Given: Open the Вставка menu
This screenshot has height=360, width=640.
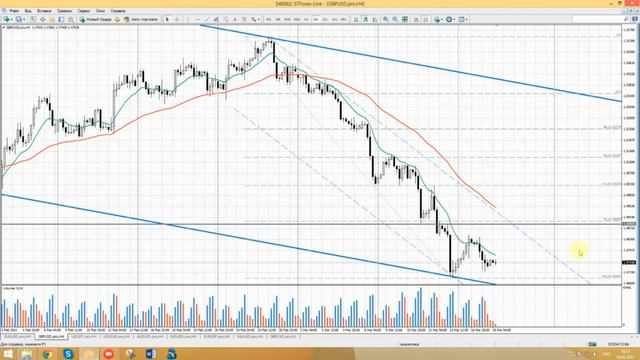Looking at the screenshot, I should tap(44, 11).
